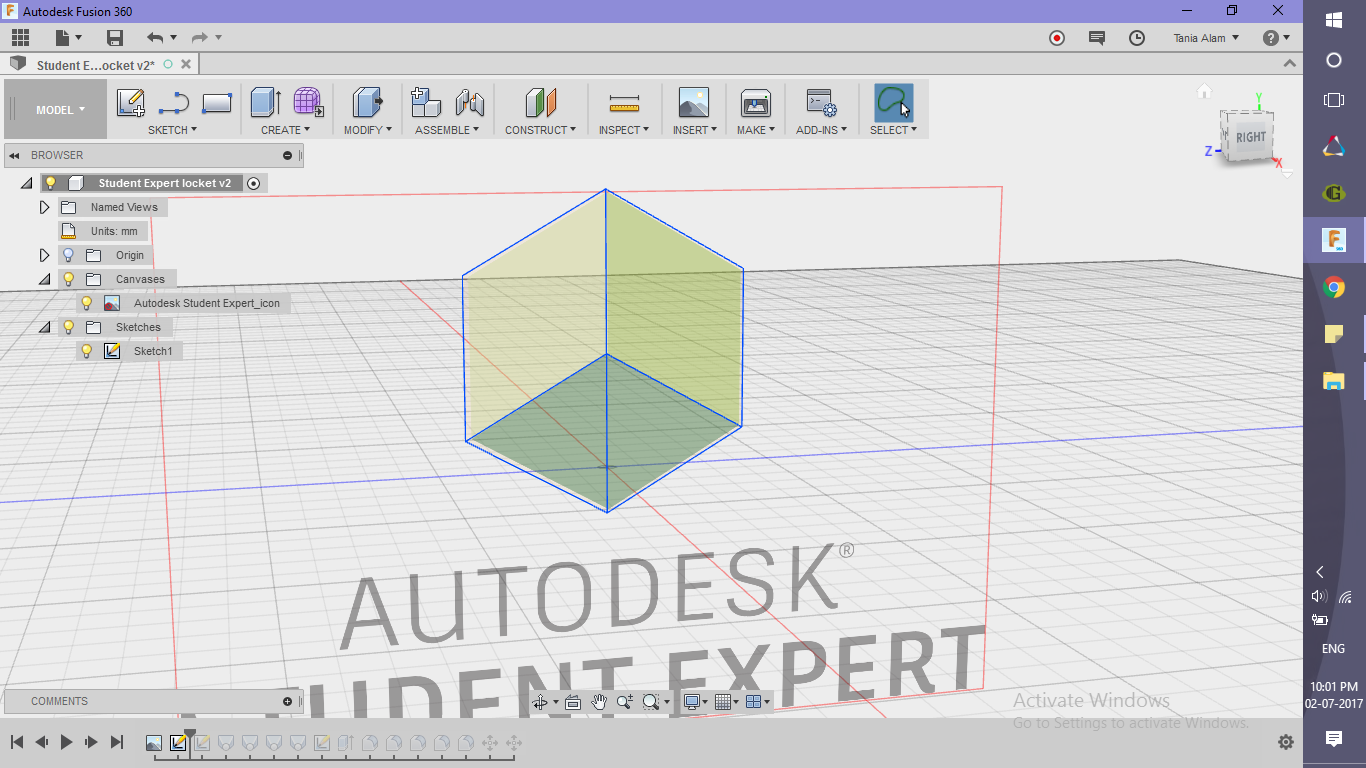The width and height of the screenshot is (1366, 768).
Task: Expand the Named Views folder
Action: point(44,207)
